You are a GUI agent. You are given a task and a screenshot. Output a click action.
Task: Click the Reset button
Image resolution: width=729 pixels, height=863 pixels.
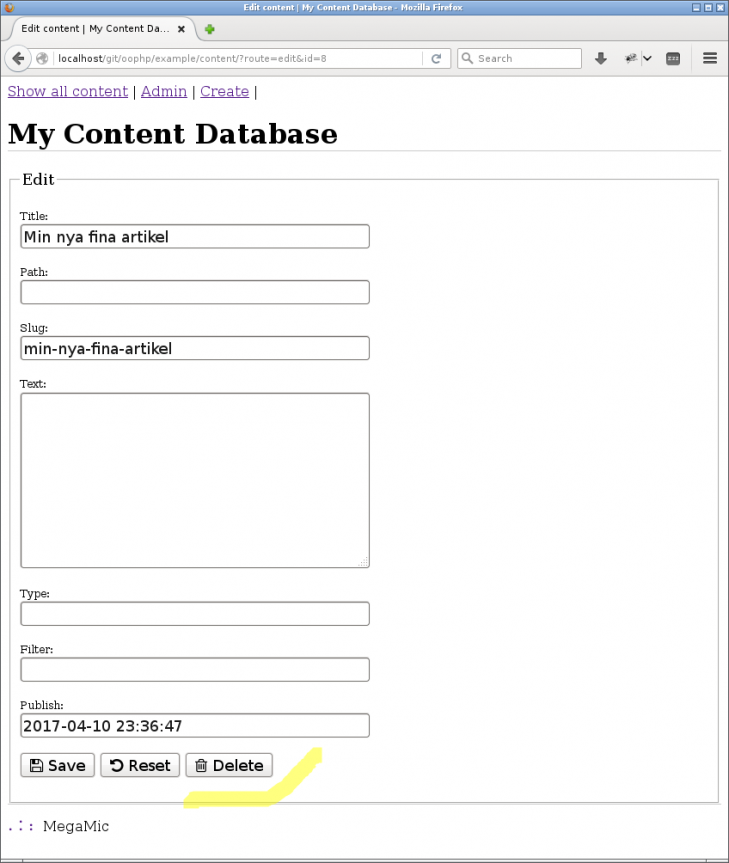pyautogui.click(x=140, y=766)
